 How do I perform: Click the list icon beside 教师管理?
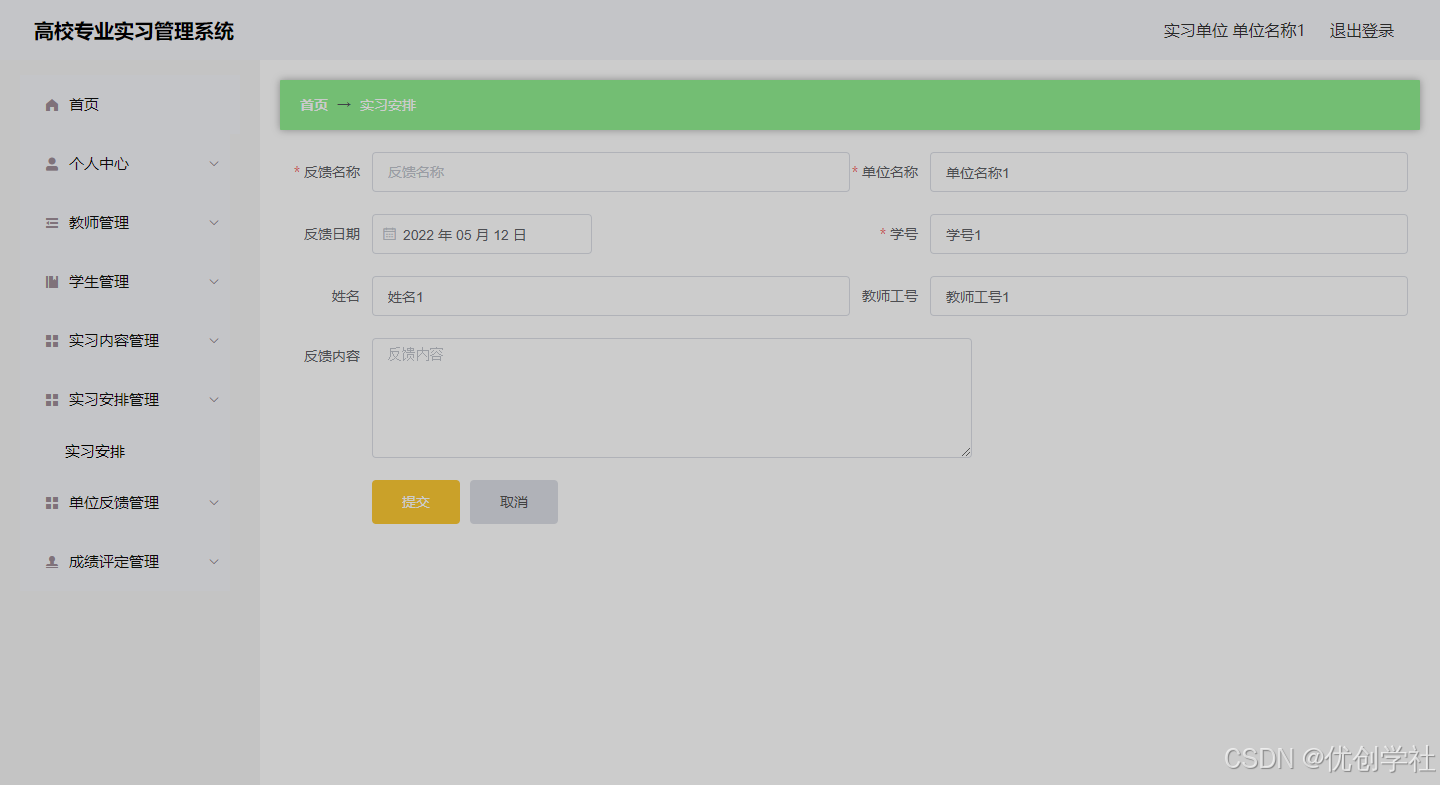[52, 223]
